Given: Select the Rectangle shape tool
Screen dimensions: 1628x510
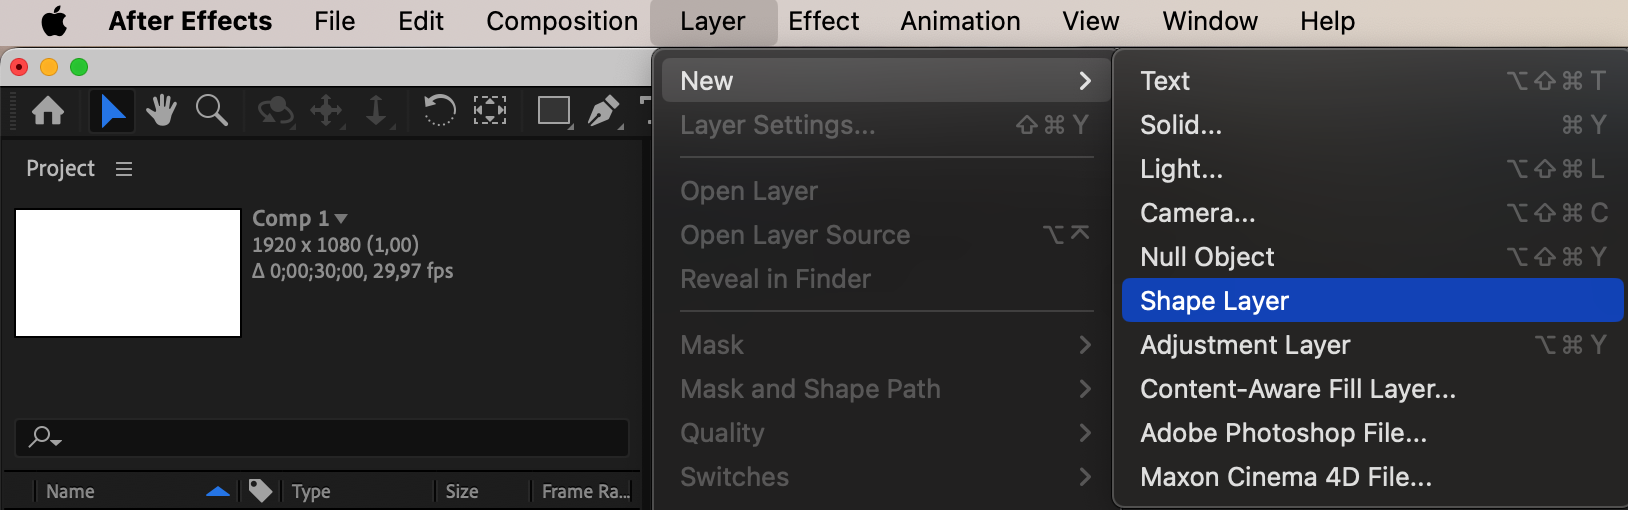Looking at the screenshot, I should pyautogui.click(x=554, y=110).
